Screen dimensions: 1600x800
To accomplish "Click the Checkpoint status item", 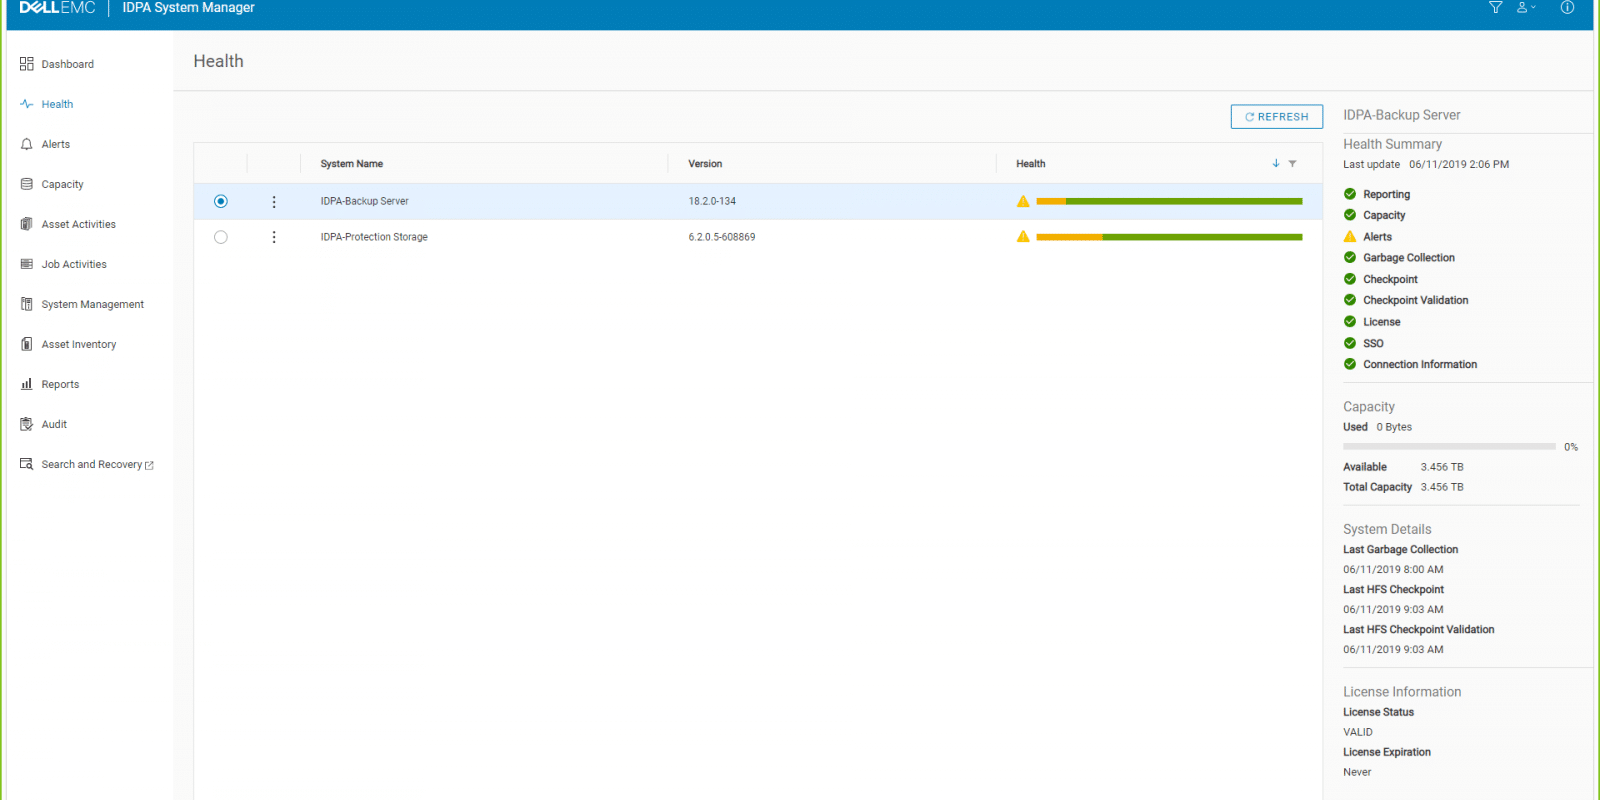I will tap(1390, 279).
